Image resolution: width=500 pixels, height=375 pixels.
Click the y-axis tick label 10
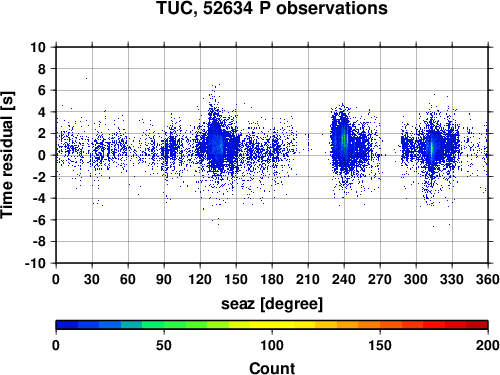38,47
